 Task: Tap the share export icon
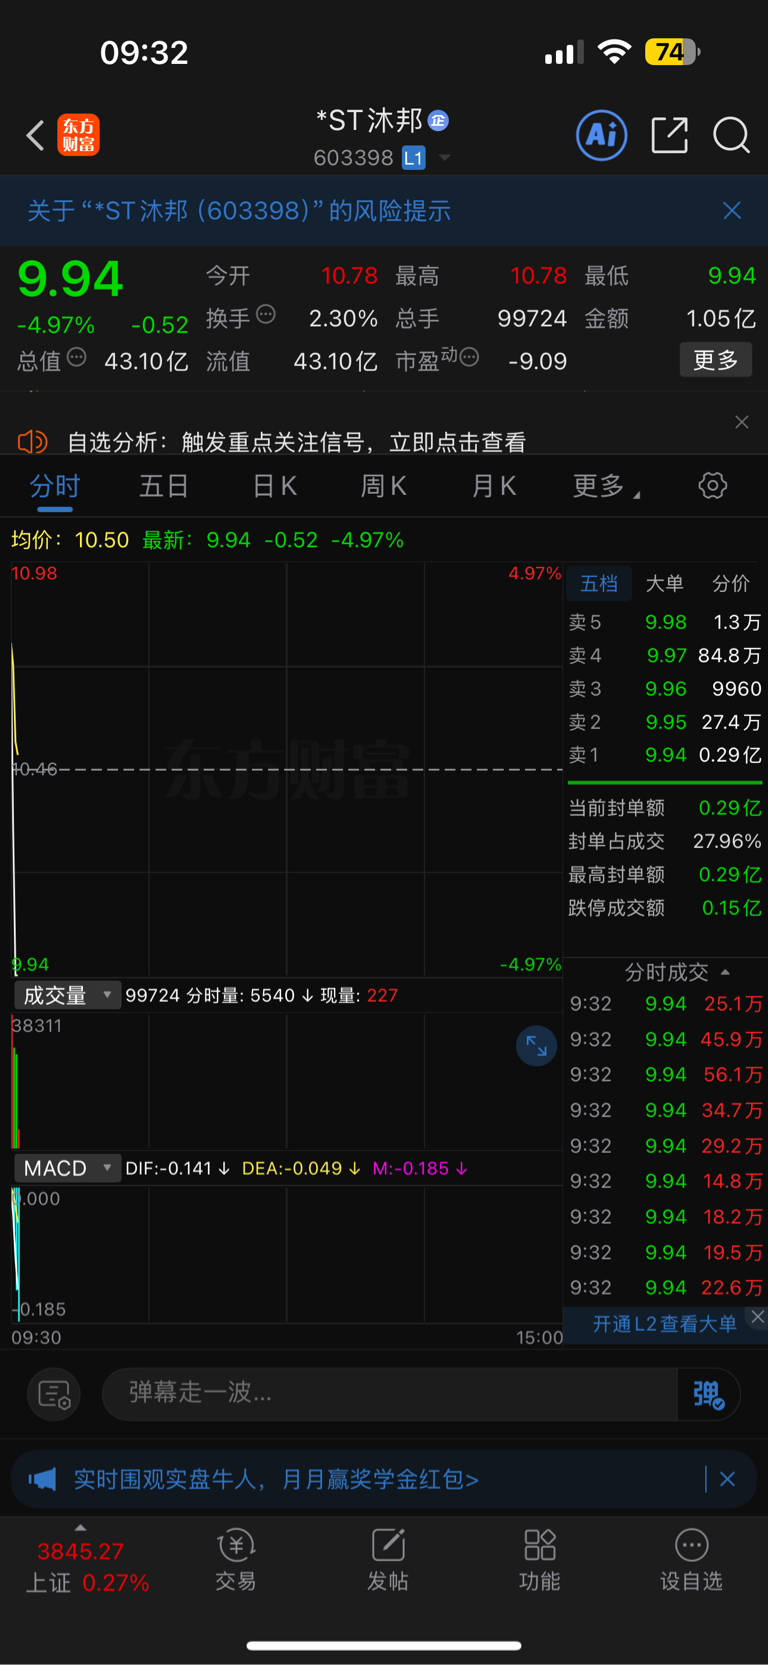tap(669, 135)
